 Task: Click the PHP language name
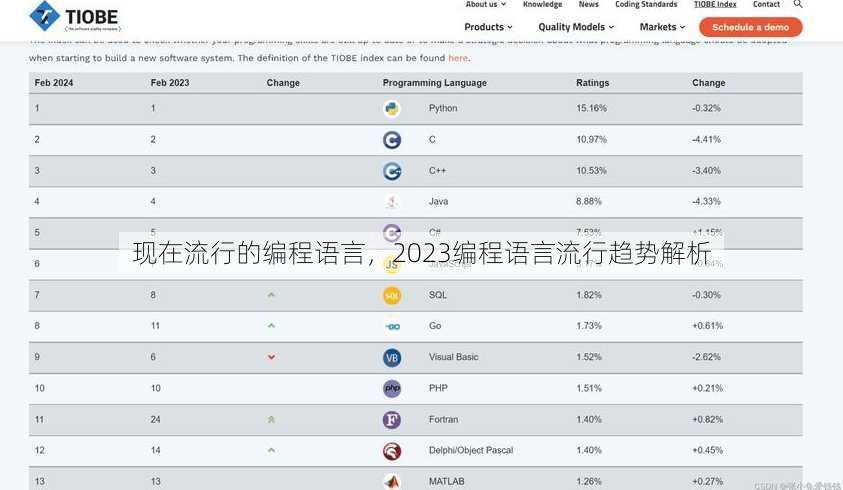[438, 388]
